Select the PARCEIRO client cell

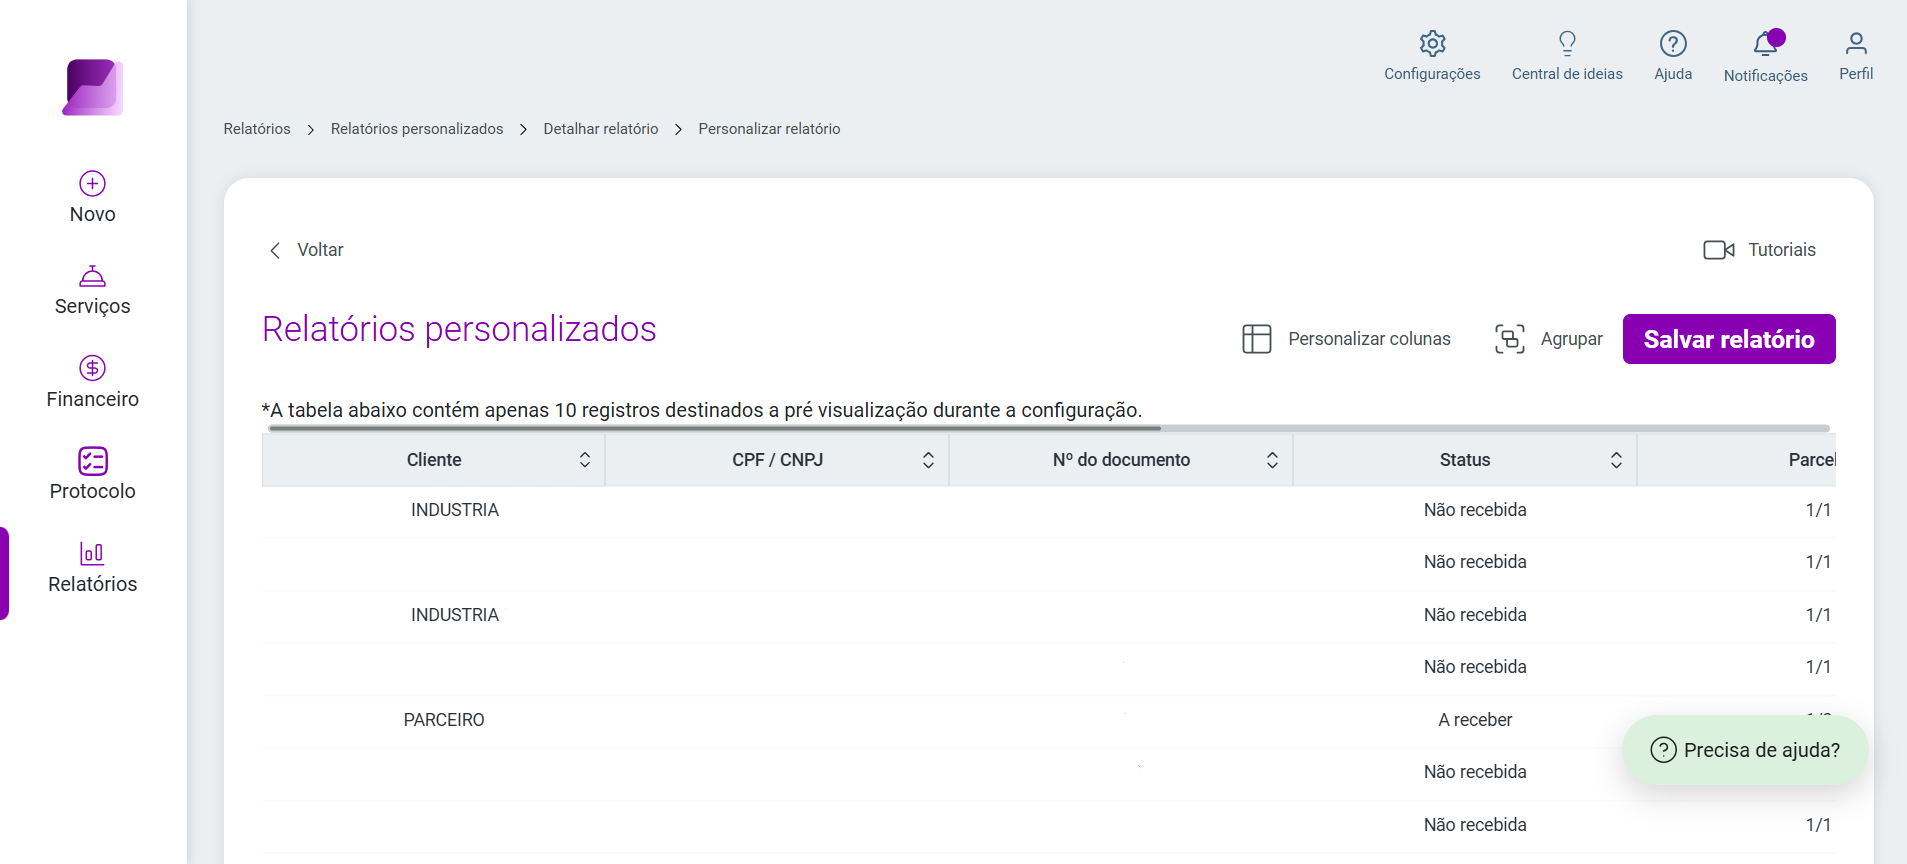click(x=444, y=720)
